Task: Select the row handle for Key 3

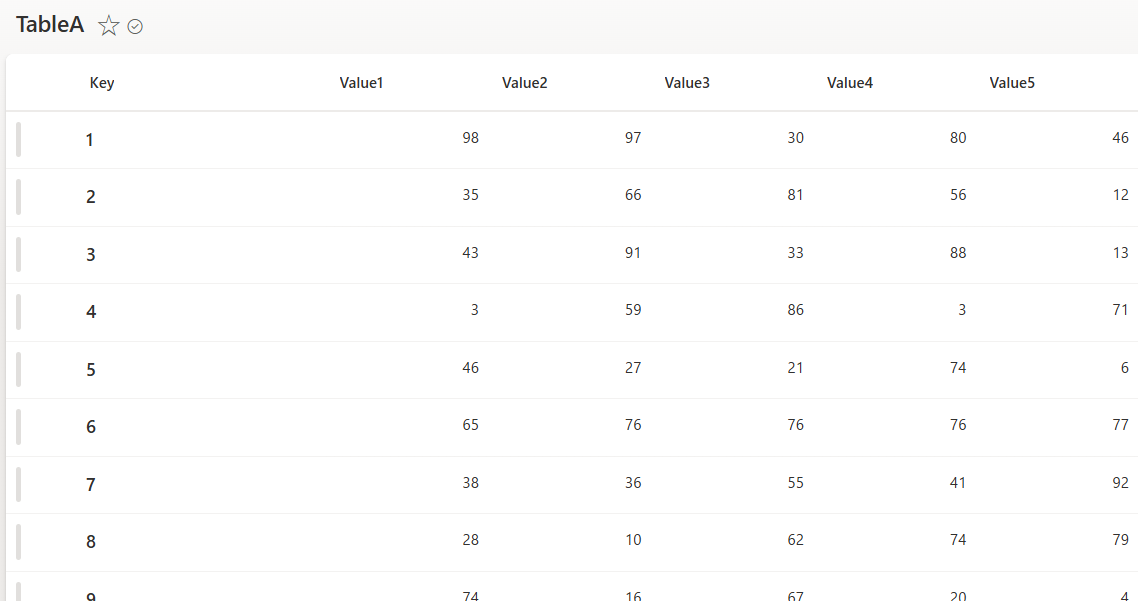Action: (x=18, y=254)
